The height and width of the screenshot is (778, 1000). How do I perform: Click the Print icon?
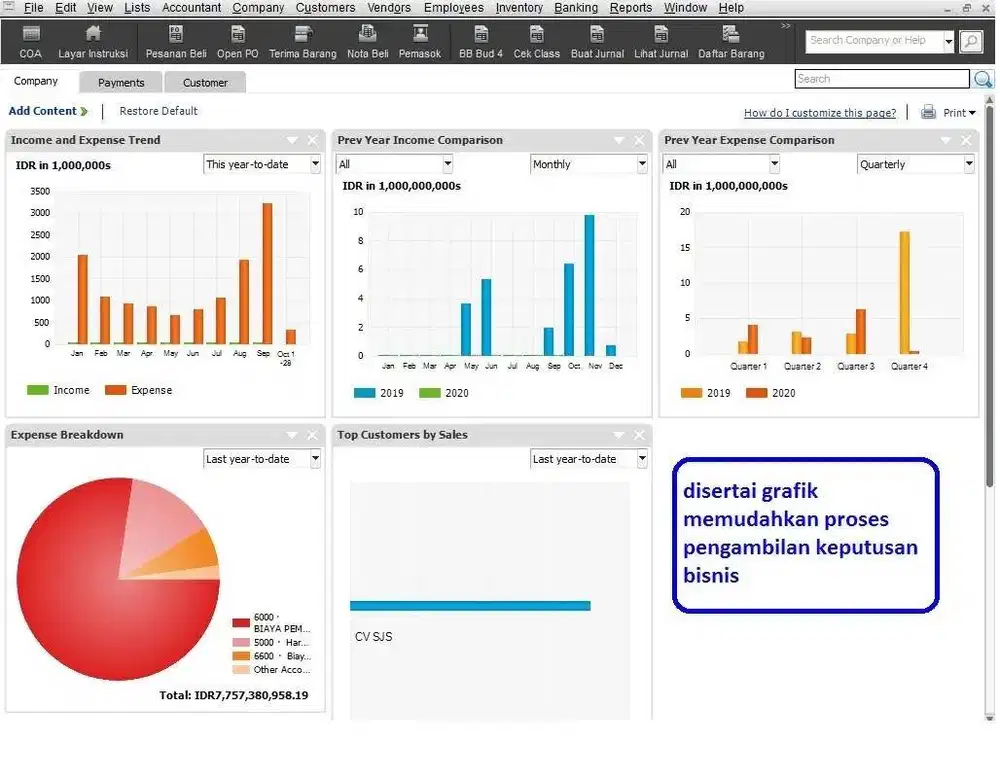928,112
